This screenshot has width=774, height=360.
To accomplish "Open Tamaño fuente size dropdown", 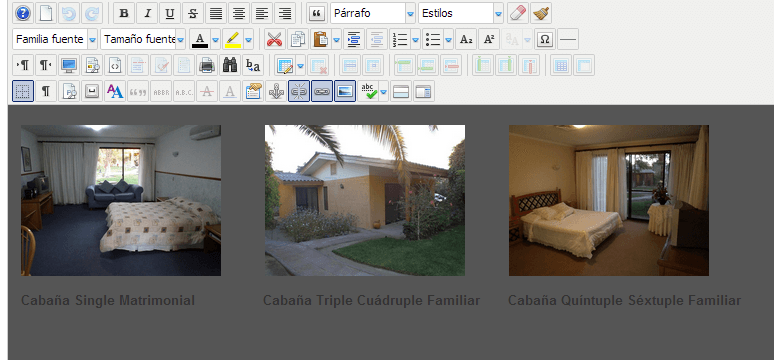I will pyautogui.click(x=143, y=39).
